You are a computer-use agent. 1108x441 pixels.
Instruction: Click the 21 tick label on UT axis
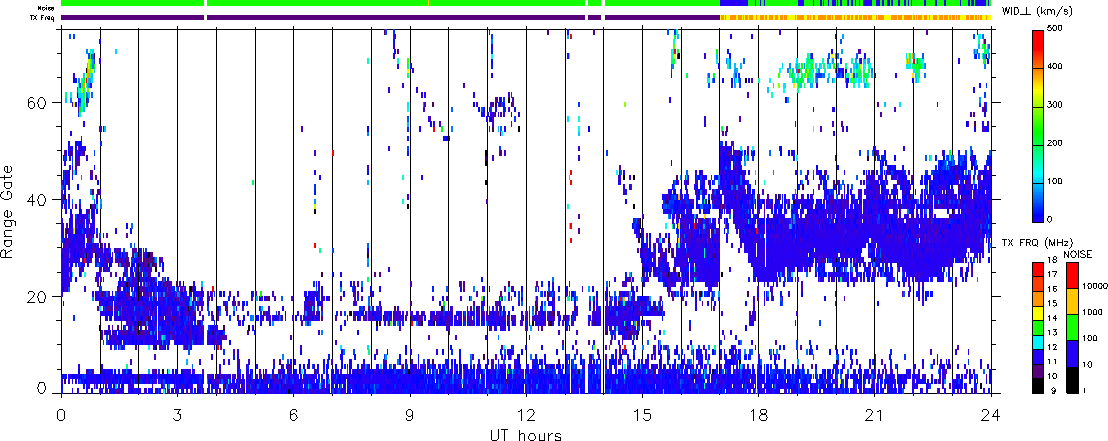coord(874,412)
